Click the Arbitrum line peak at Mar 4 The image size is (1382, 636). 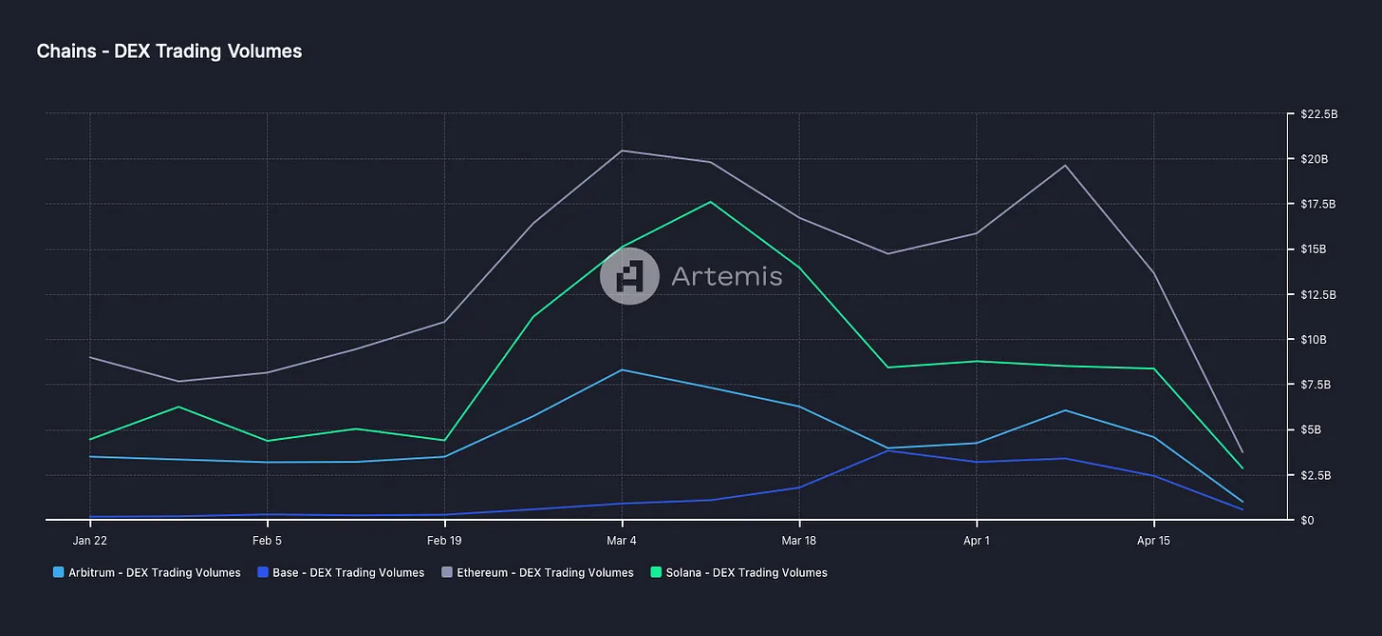pyautogui.click(x=621, y=370)
